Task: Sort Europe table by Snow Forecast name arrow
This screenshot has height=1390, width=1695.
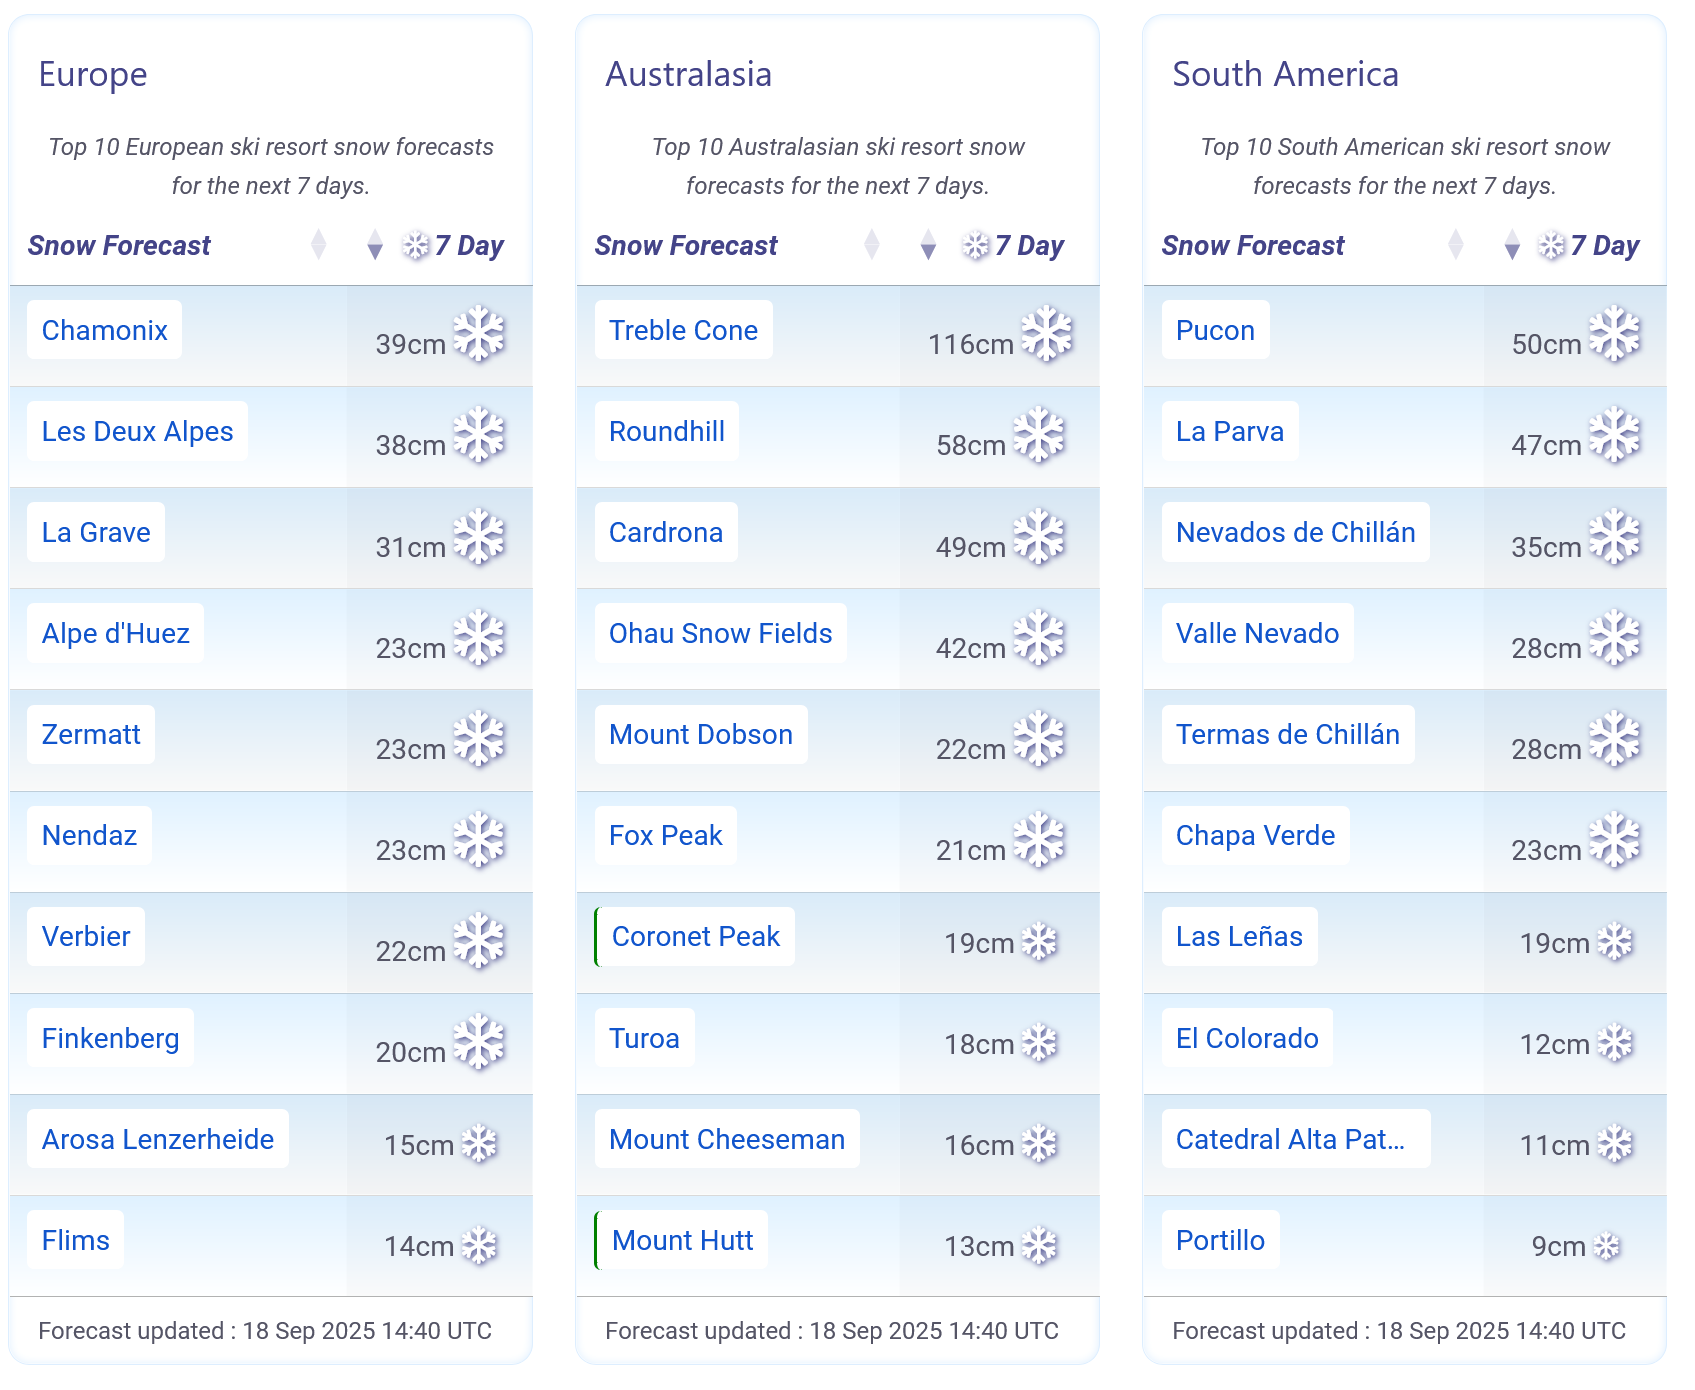Action: coord(319,245)
